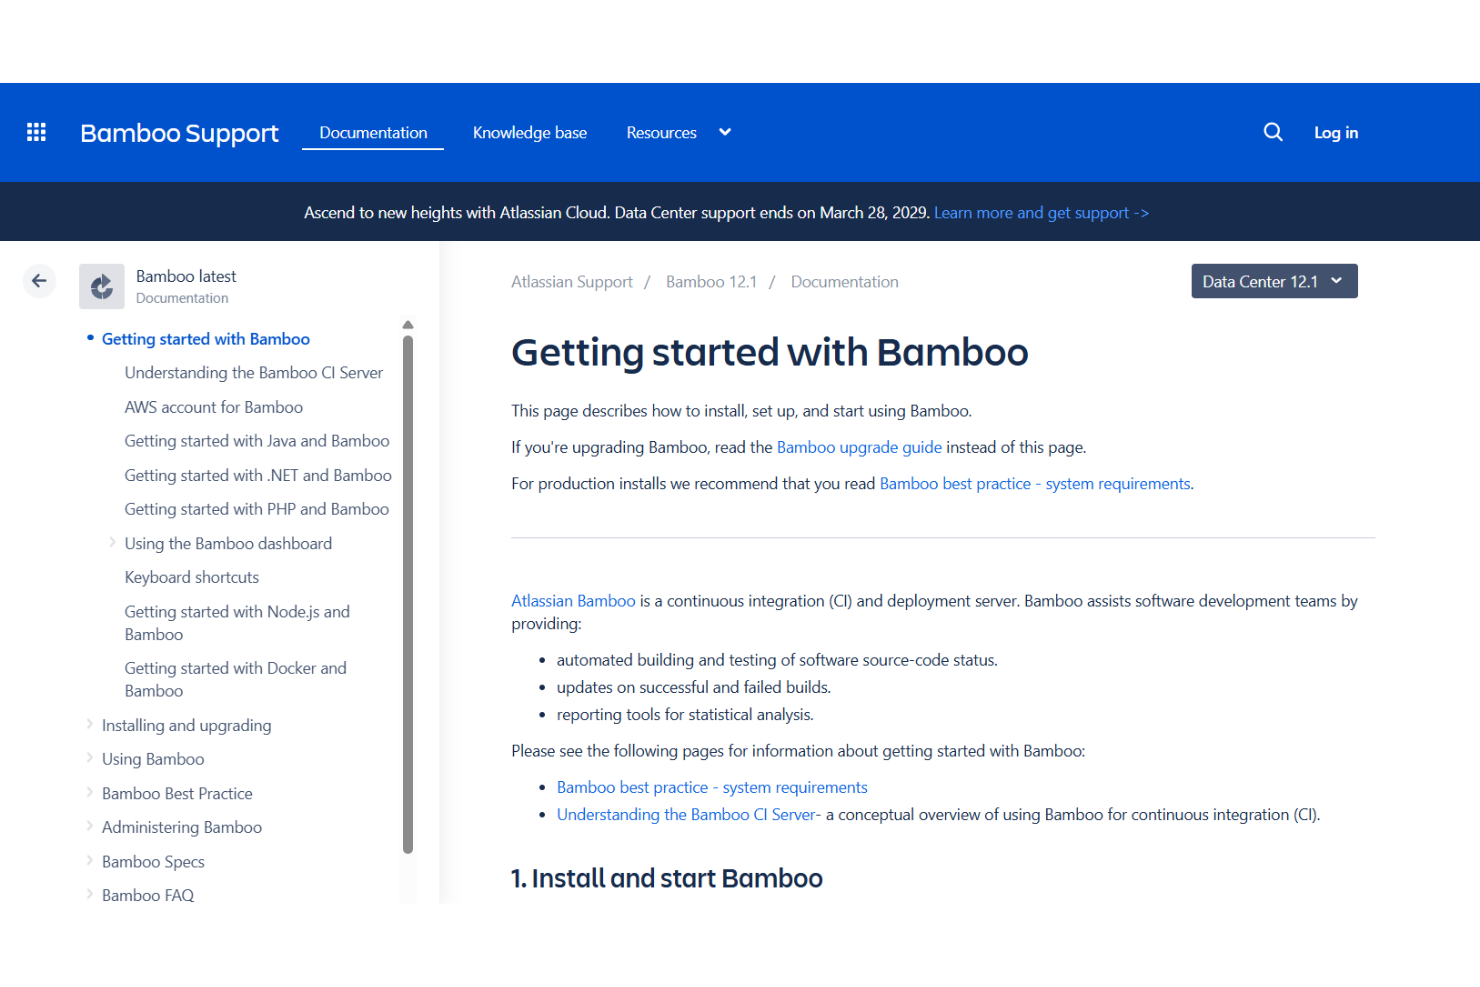Viewport: 1480px width, 987px height.
Task: Open Getting started with .NET and Bamboo
Action: click(258, 475)
